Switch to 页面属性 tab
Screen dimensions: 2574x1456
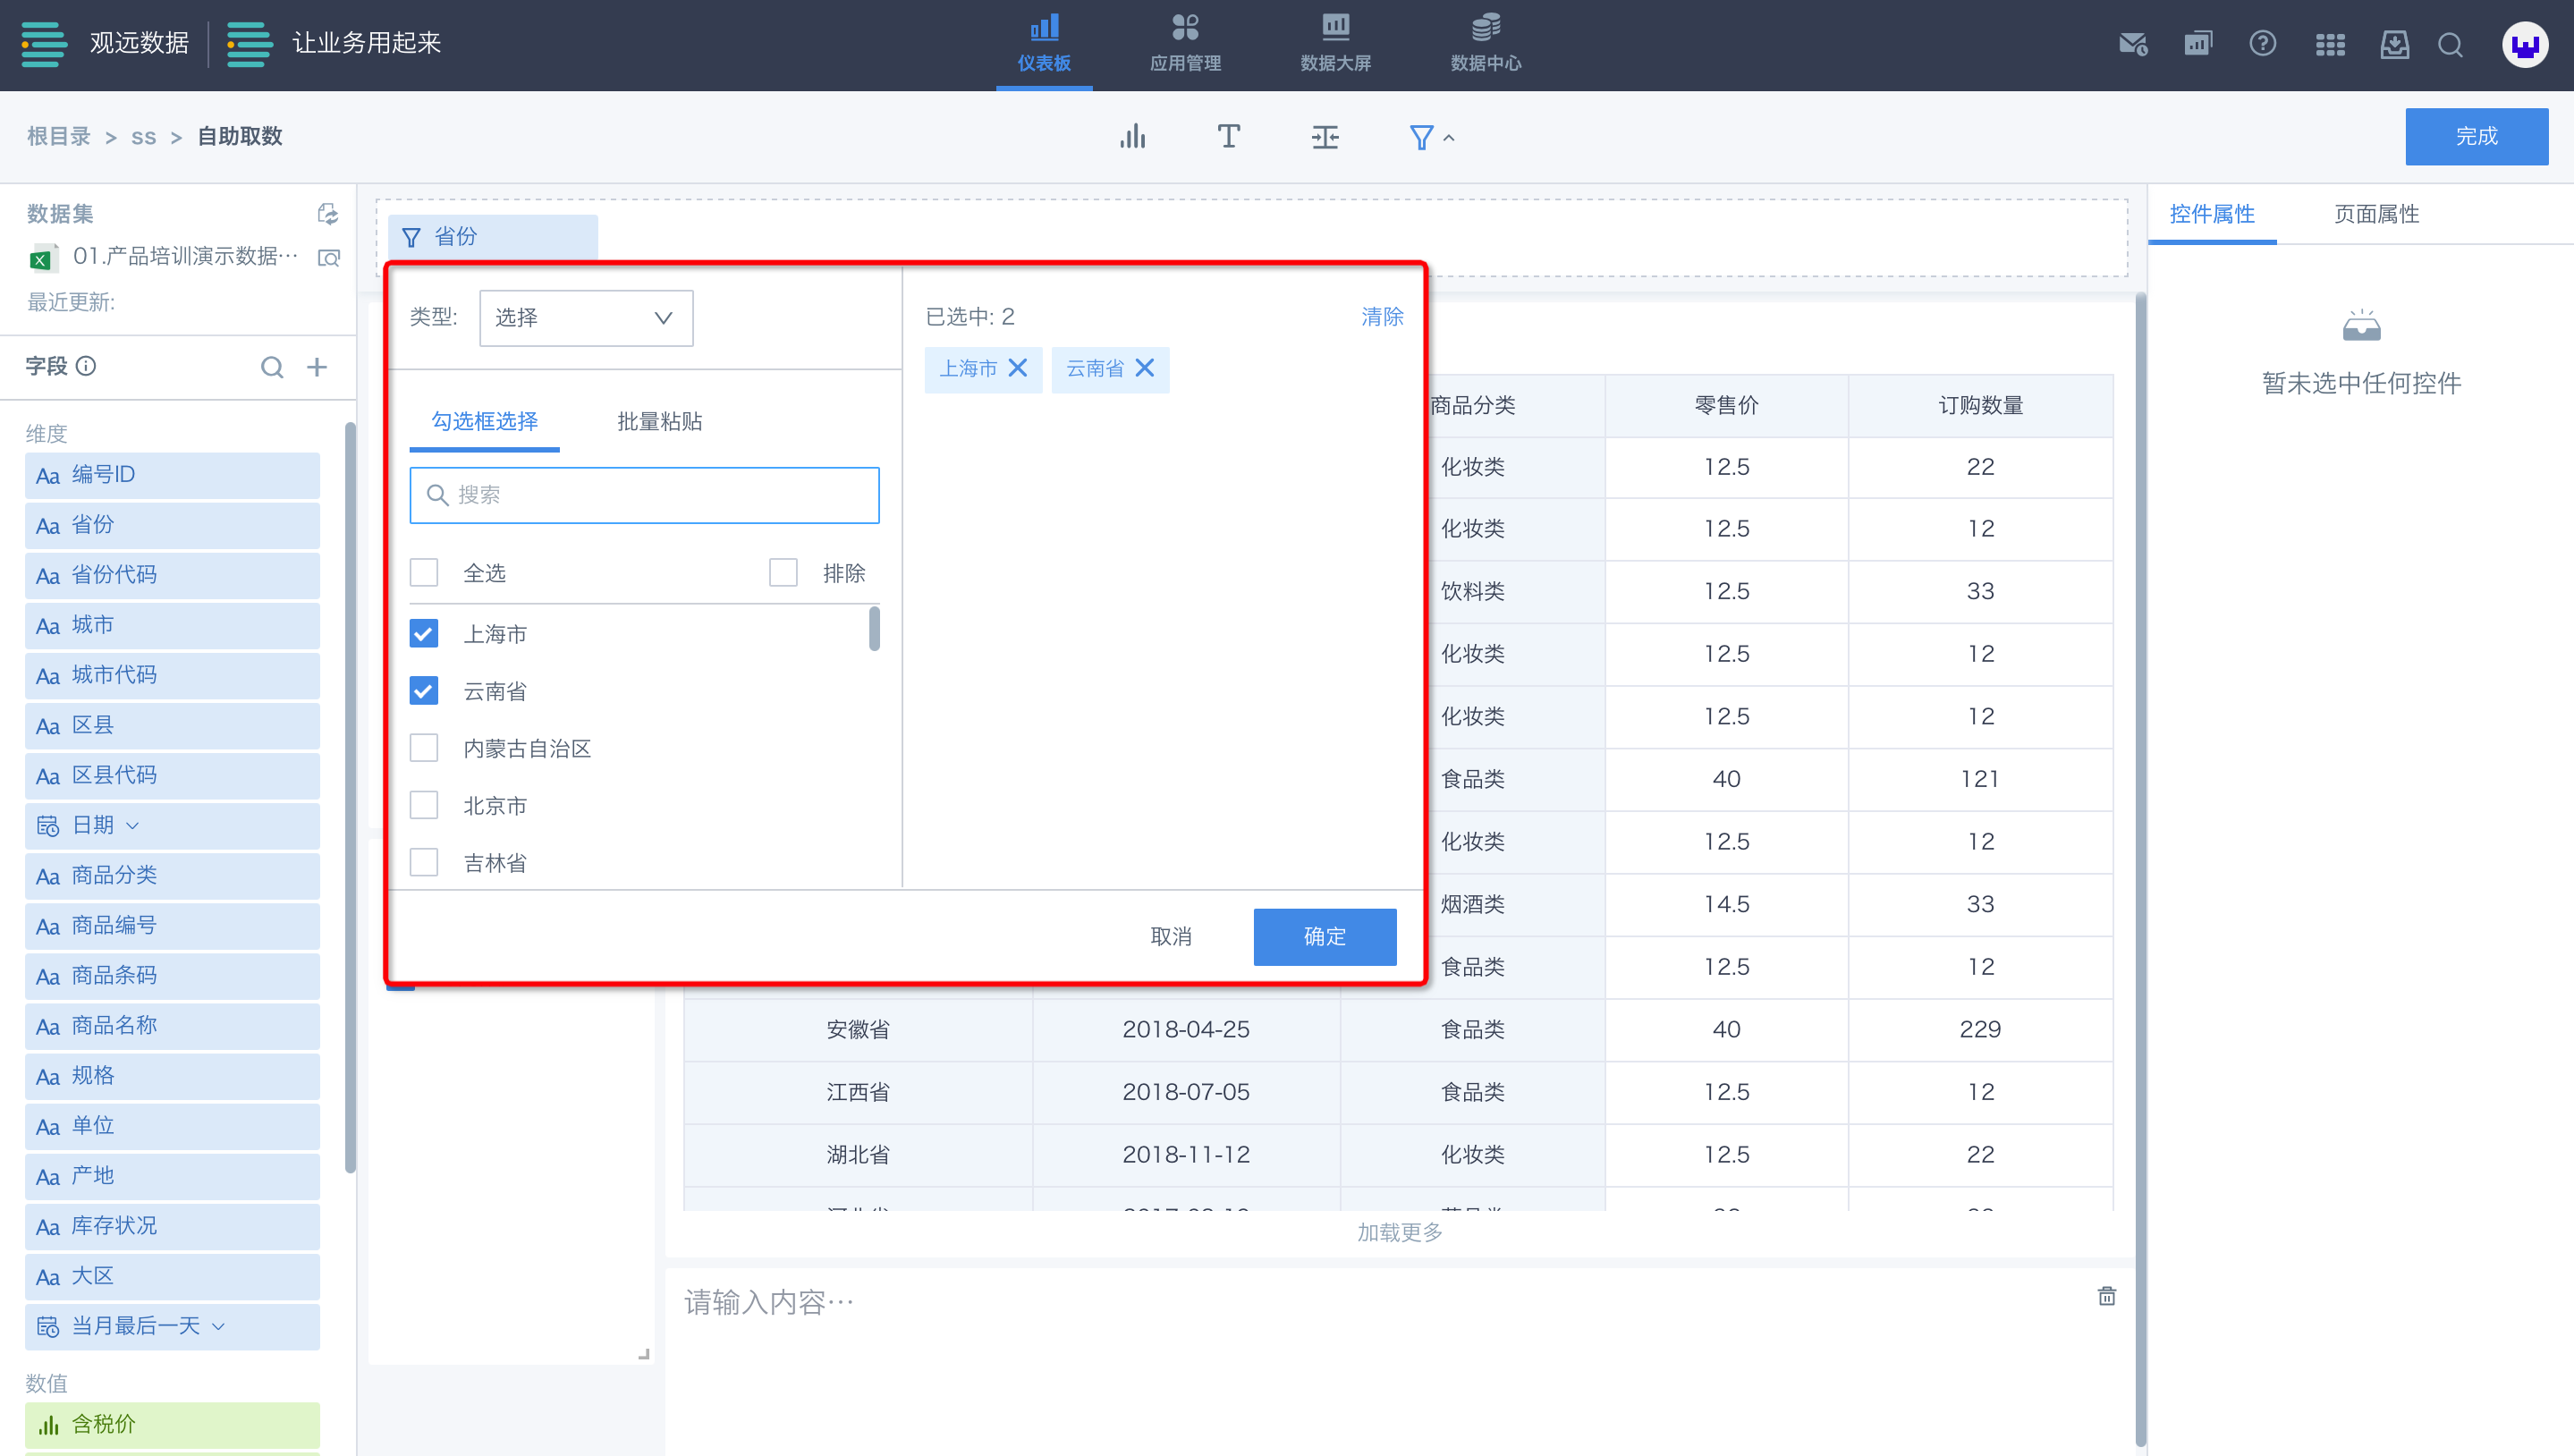click(x=2376, y=214)
